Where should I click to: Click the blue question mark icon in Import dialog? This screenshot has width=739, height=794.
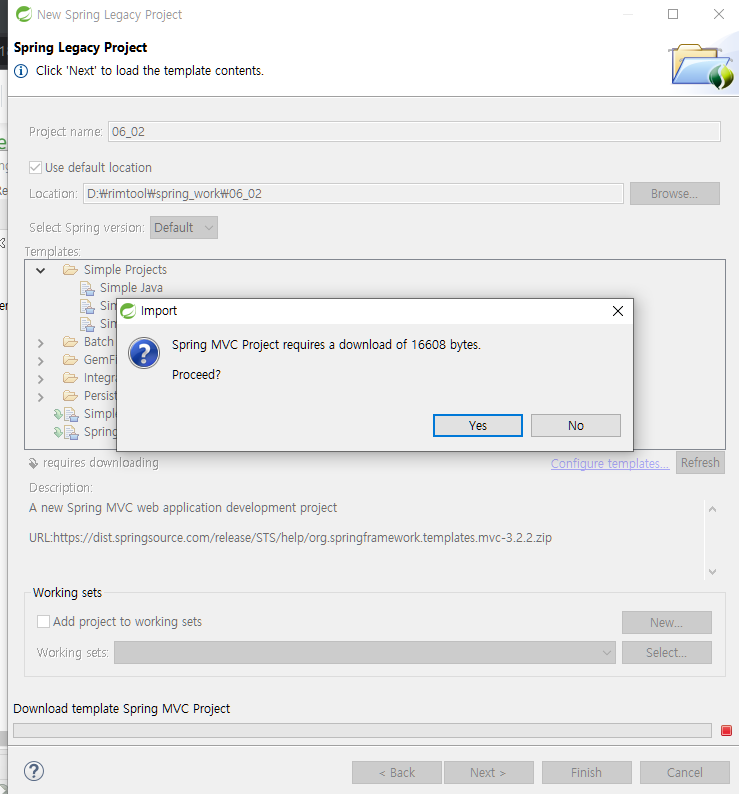tap(144, 353)
